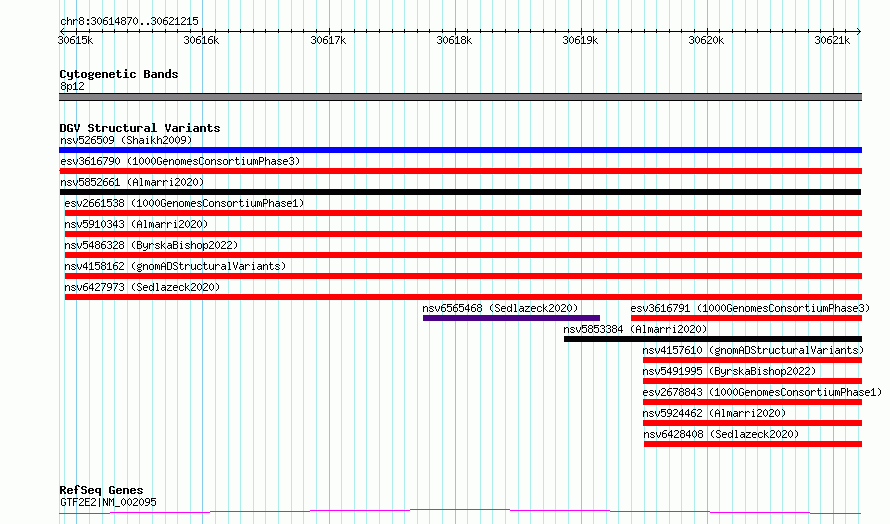The height and width of the screenshot is (524, 890).
Task: Click the red esv3616791 variant bar
Action: pyautogui.click(x=746, y=318)
